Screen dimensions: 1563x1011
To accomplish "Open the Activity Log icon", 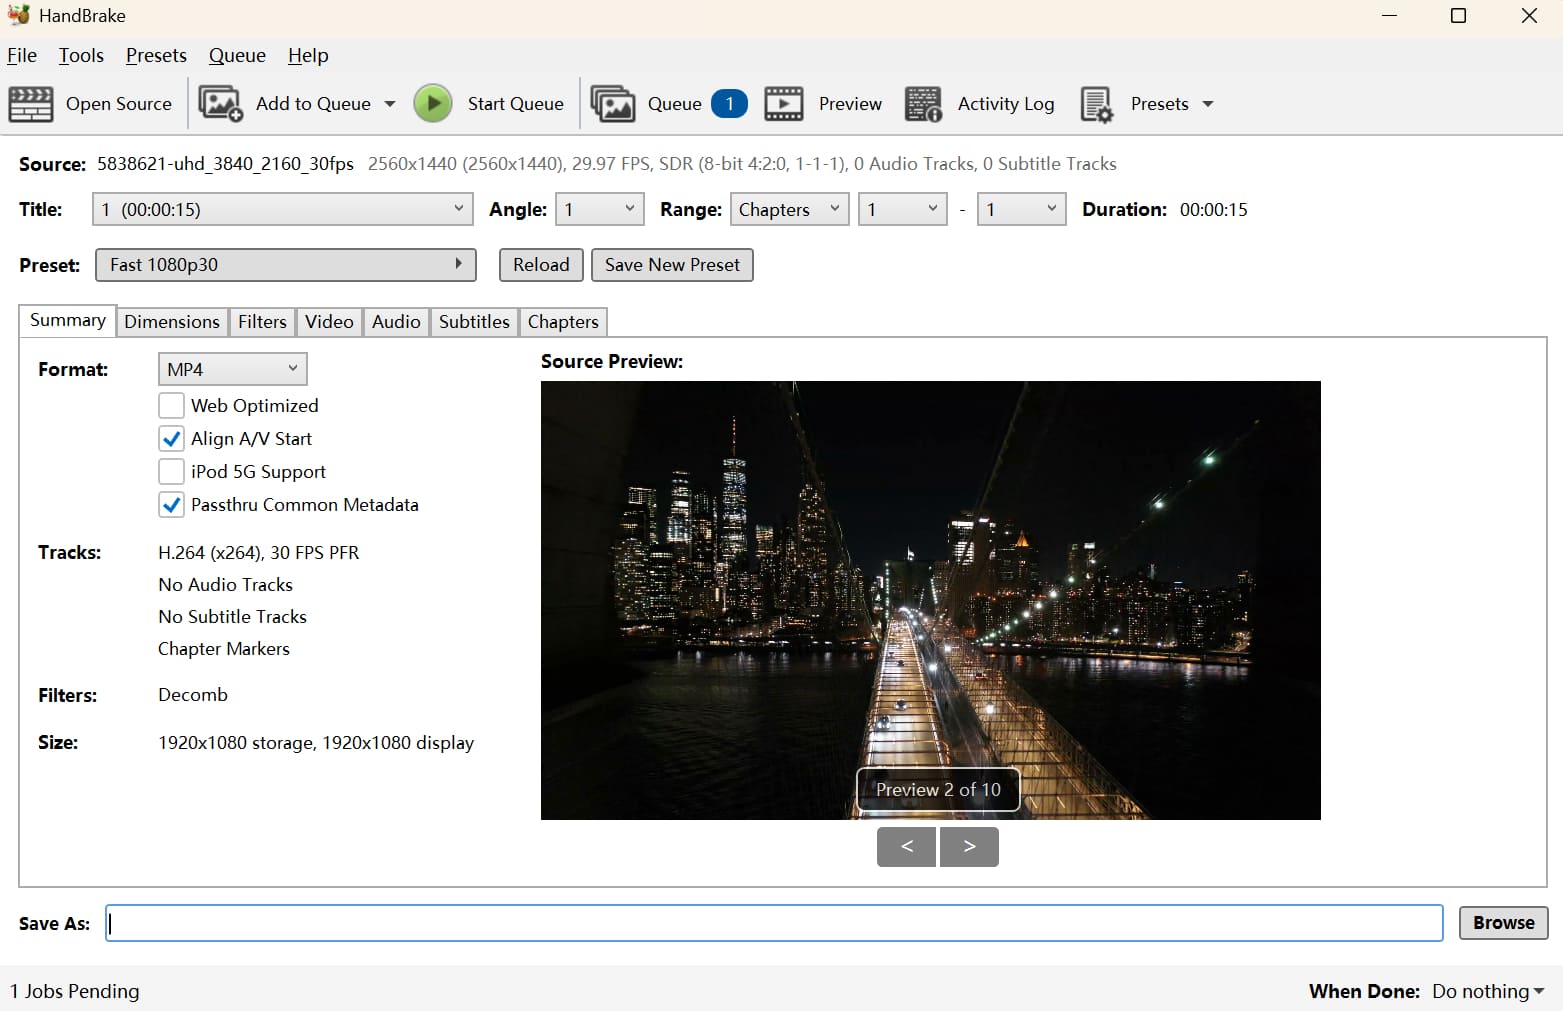I will [x=923, y=104].
